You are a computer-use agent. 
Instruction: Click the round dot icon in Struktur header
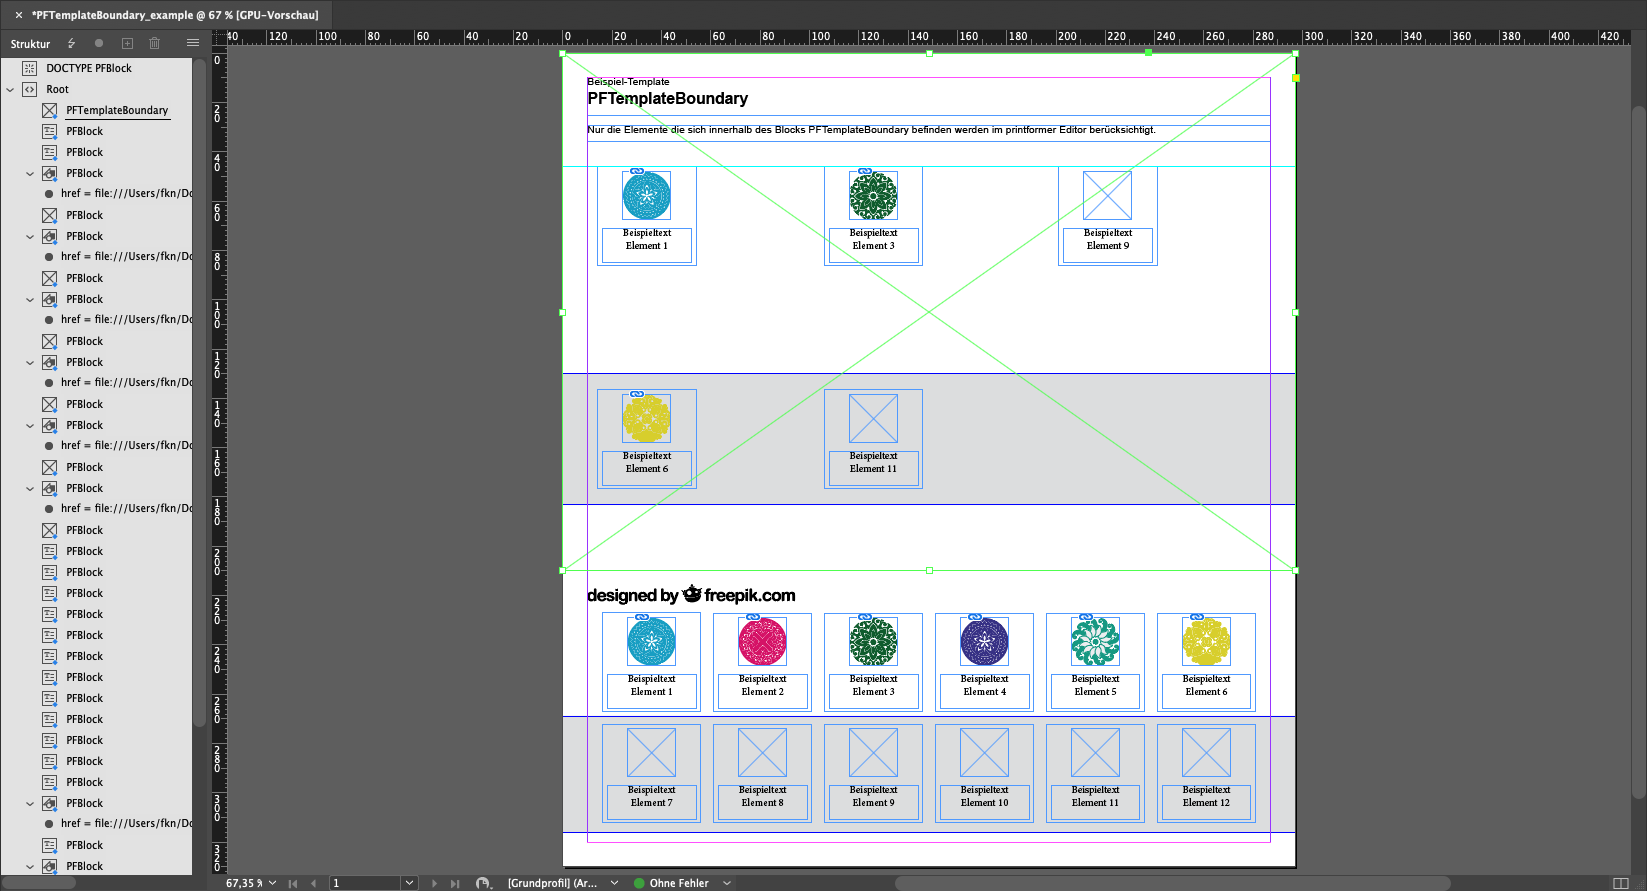99,43
